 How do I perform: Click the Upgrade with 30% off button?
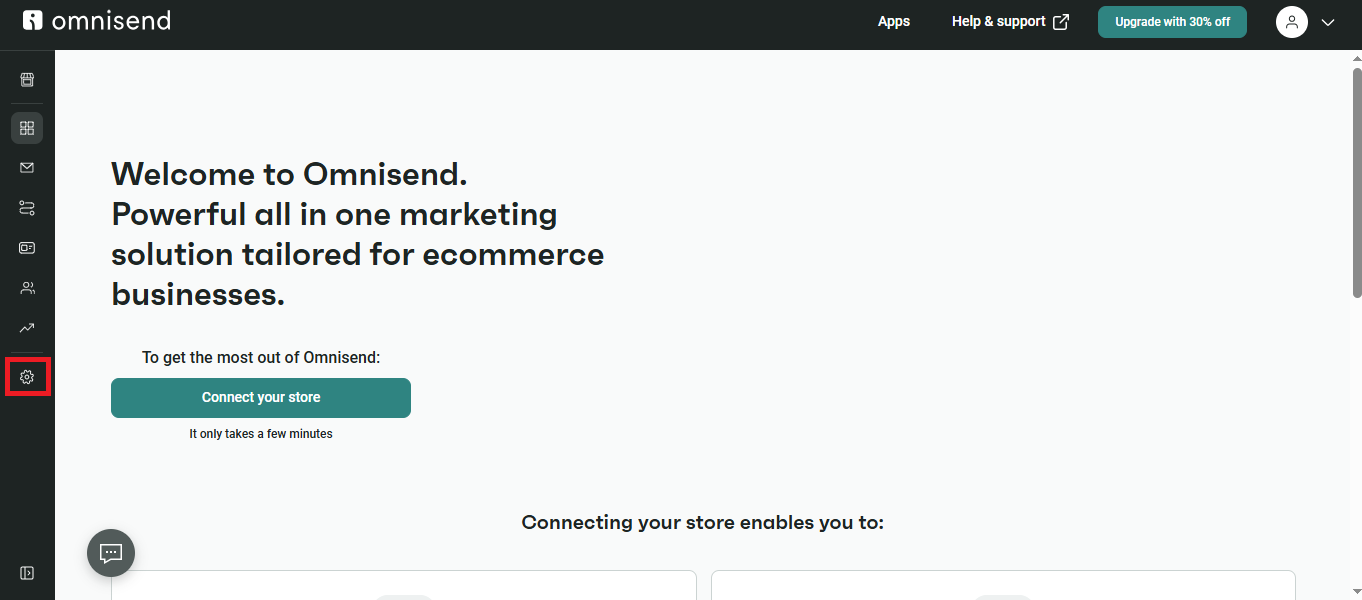pyautogui.click(x=1172, y=22)
